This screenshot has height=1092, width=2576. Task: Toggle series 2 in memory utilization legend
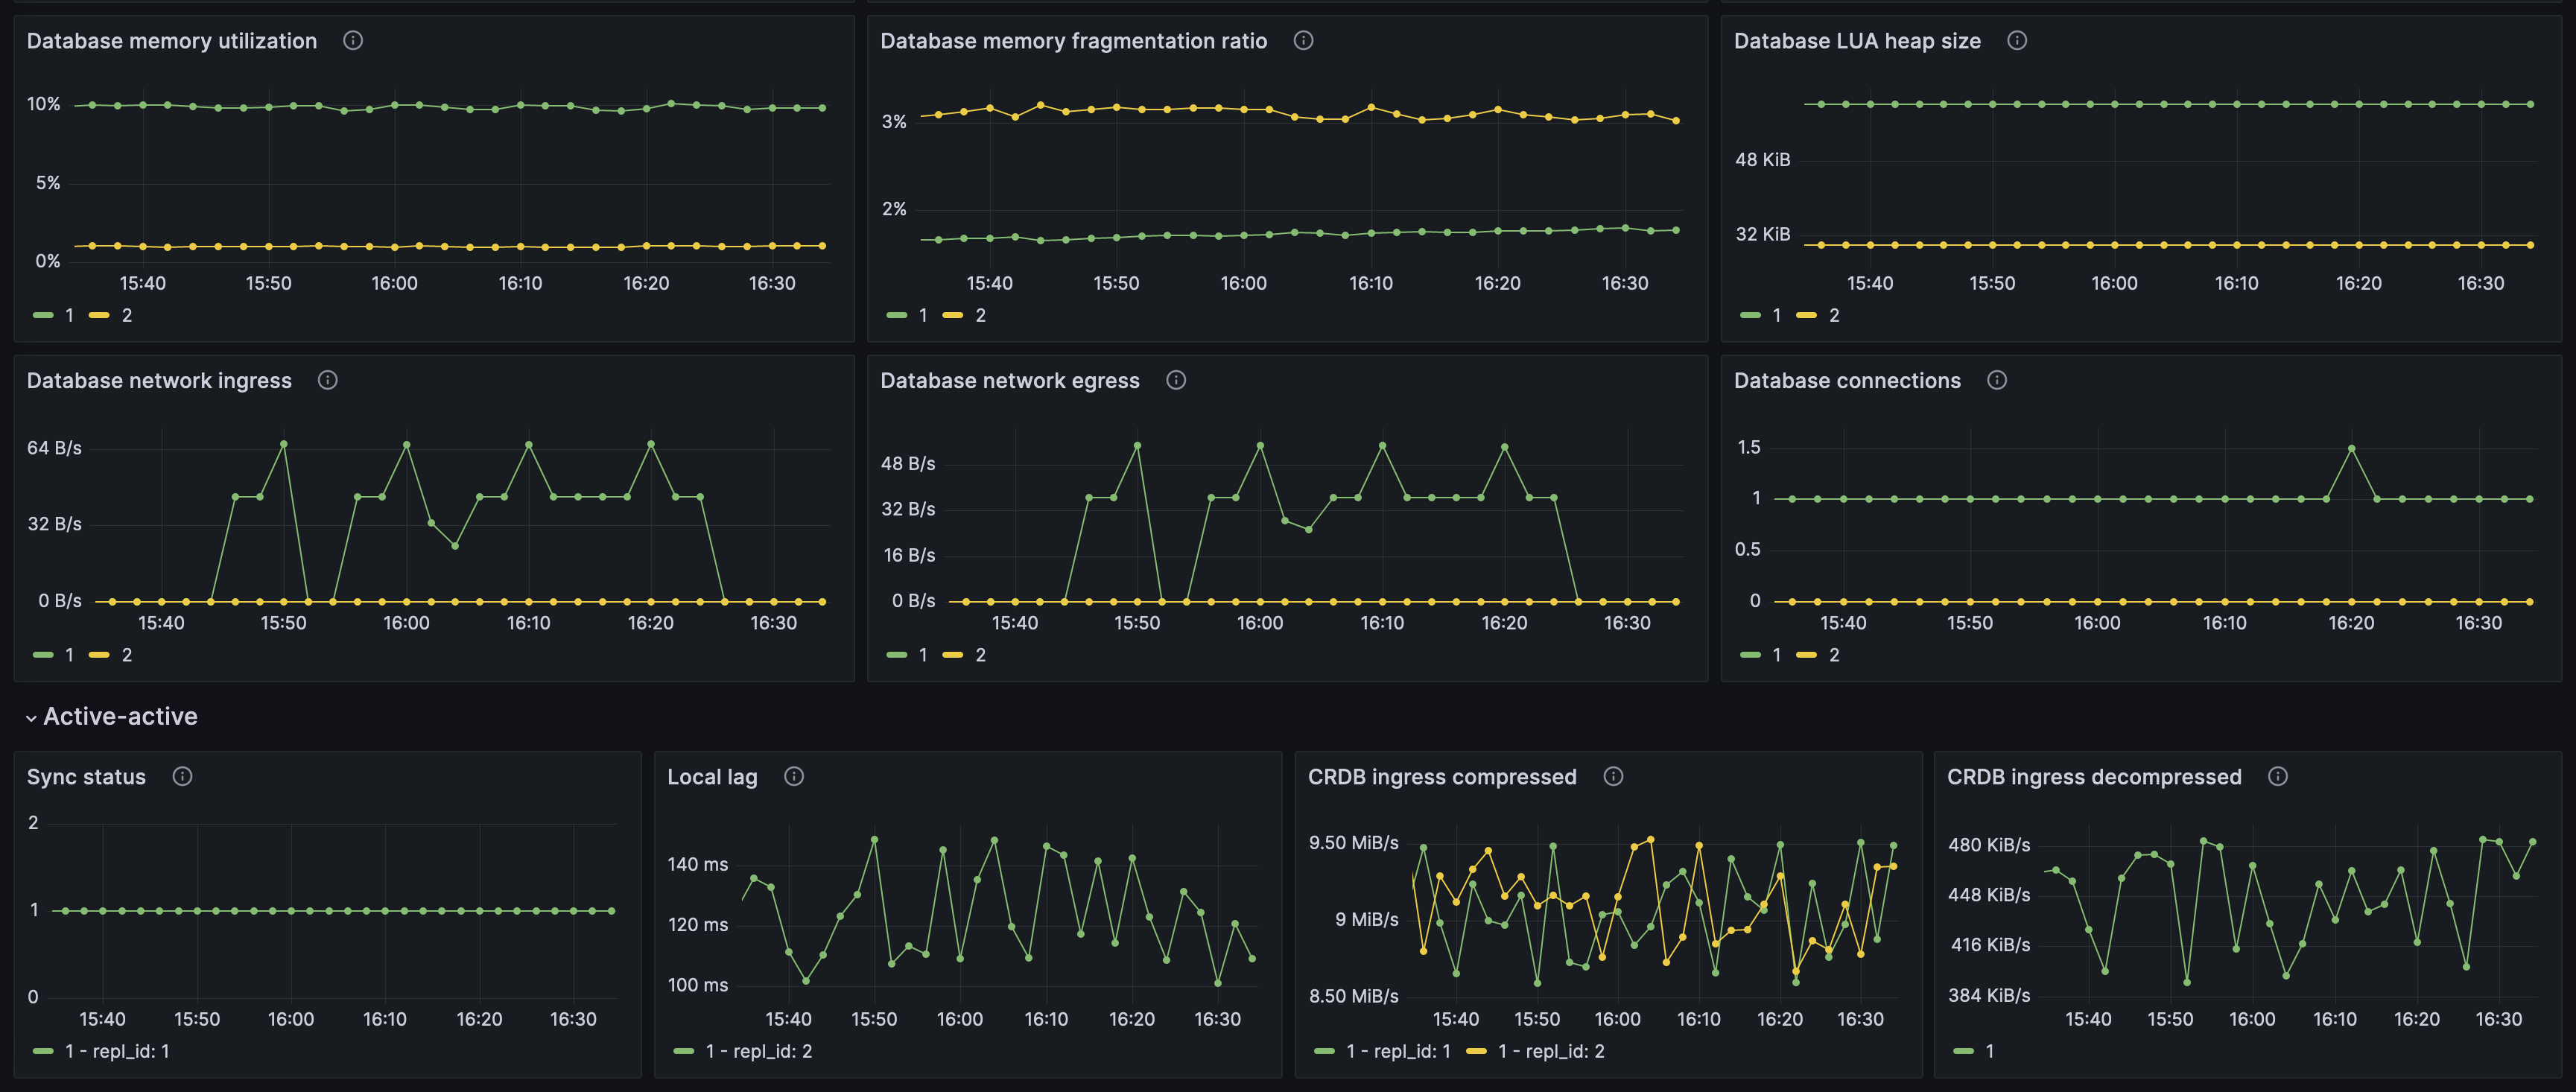(x=126, y=315)
